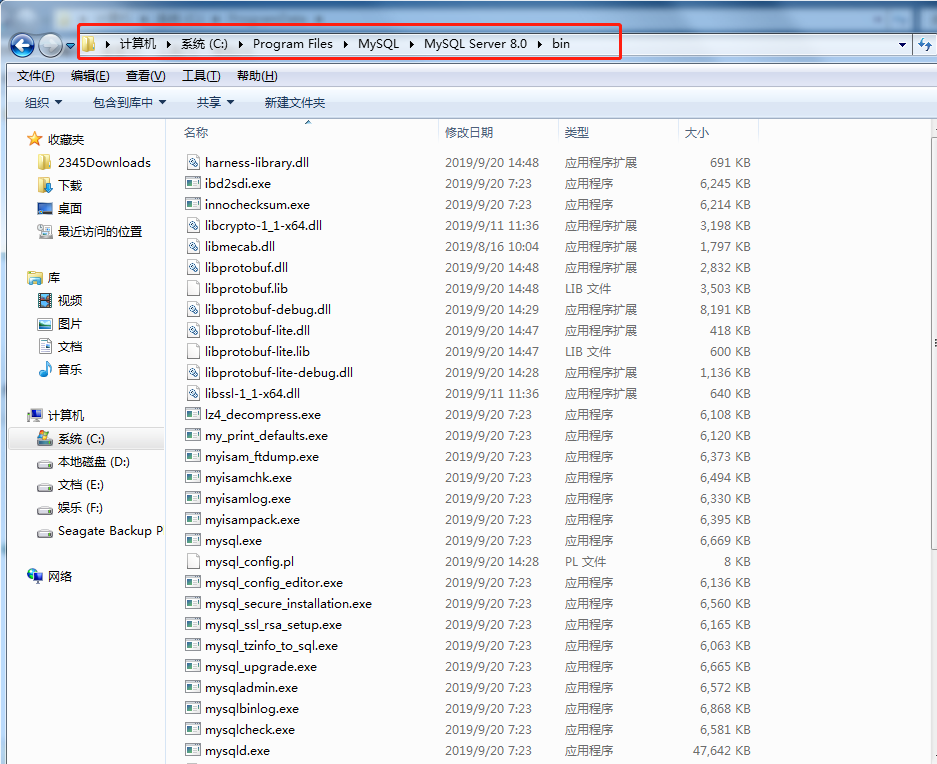937x764 pixels.
Task: Select the 计算机 icon in sidebar
Action: point(35,415)
